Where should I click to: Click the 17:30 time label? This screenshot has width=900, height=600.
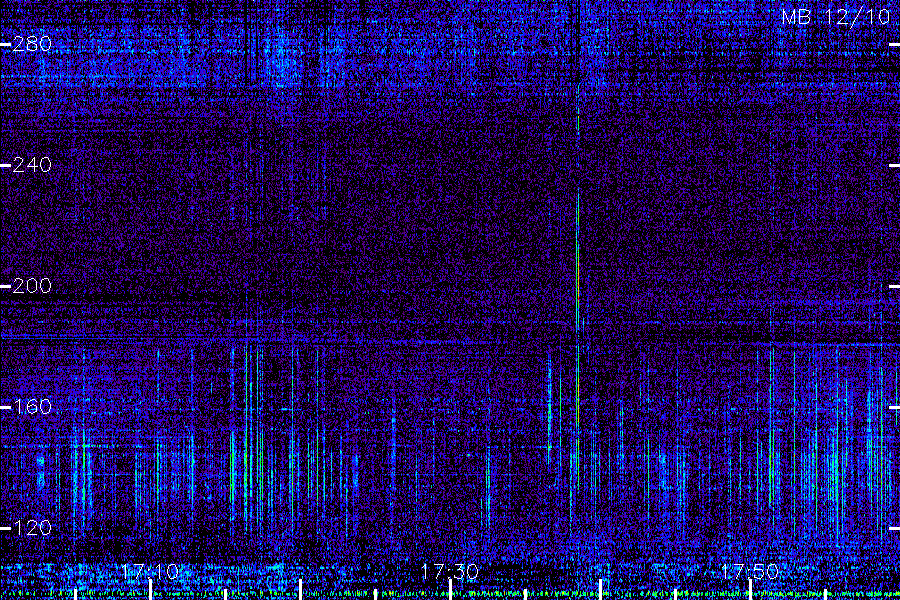[x=450, y=572]
